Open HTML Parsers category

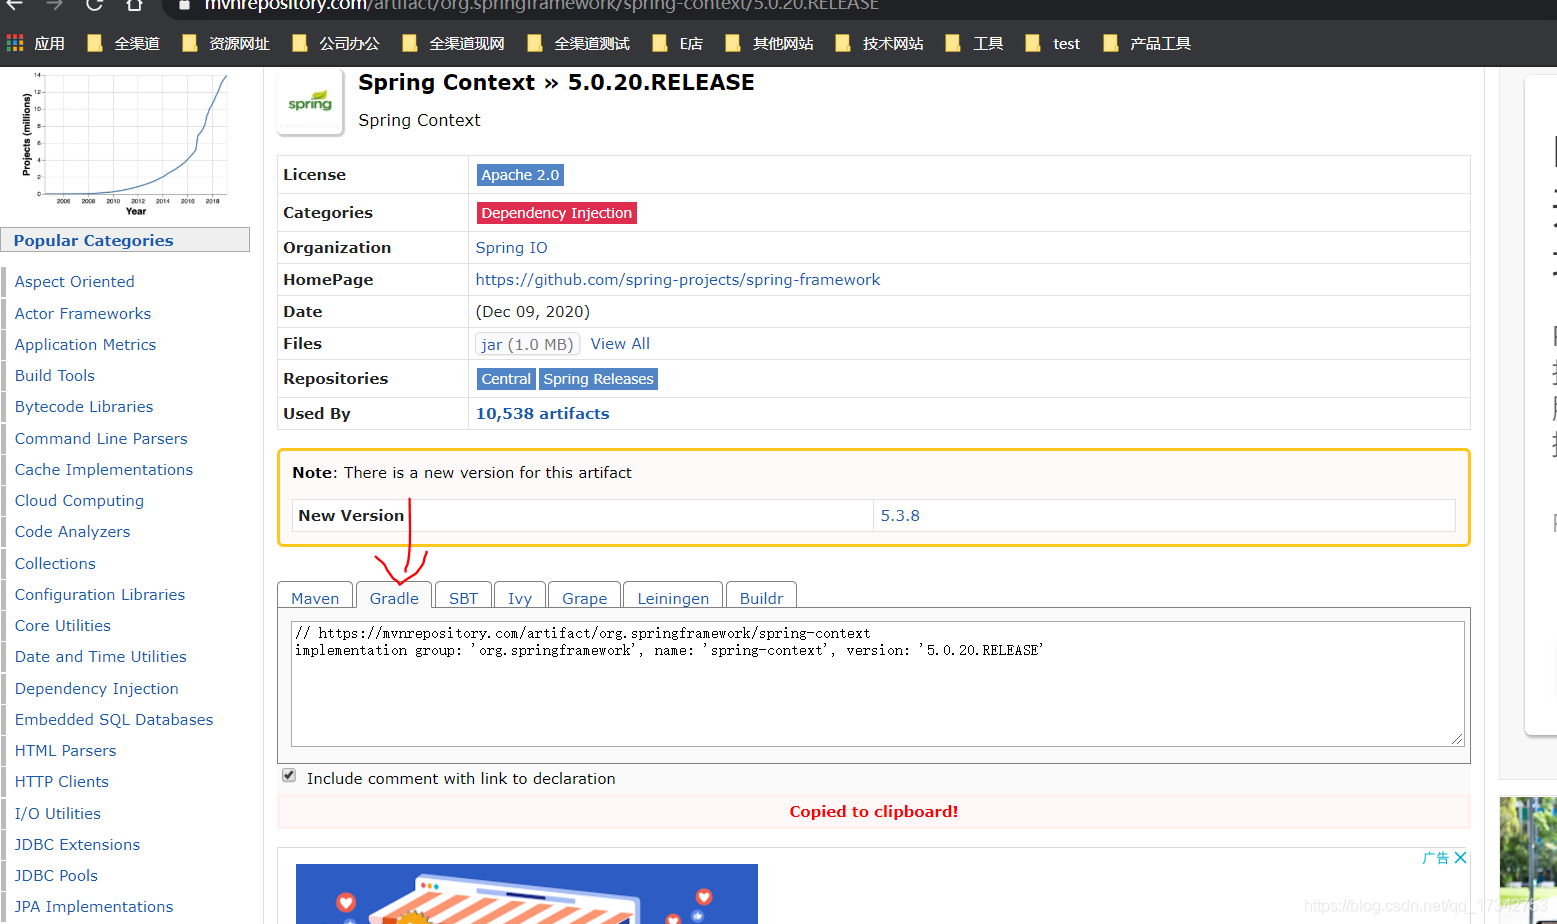[65, 751]
